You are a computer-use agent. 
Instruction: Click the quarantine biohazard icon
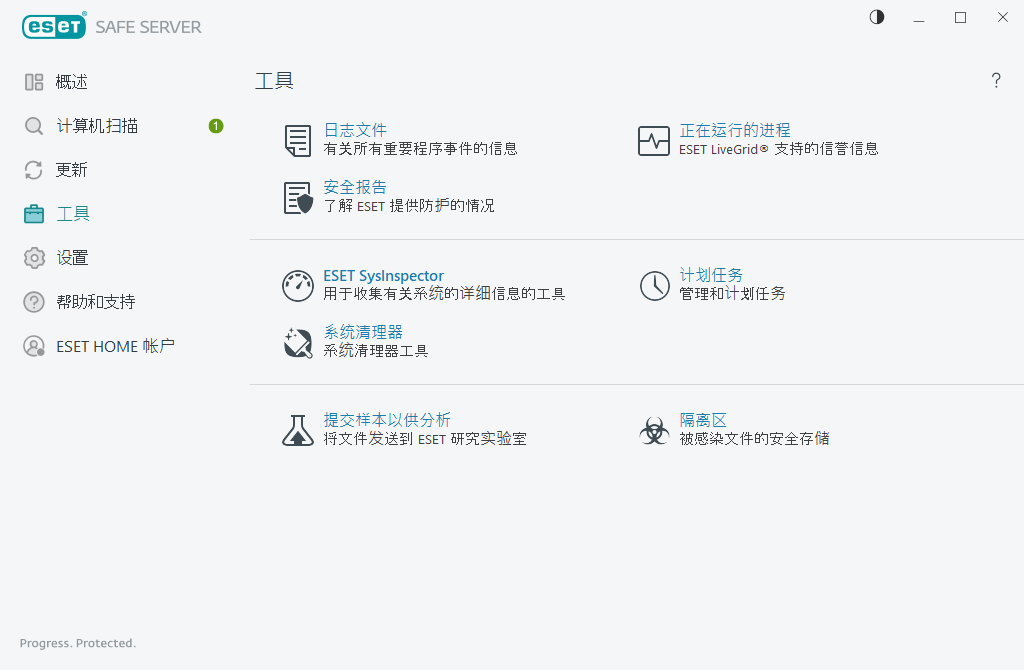pos(654,430)
